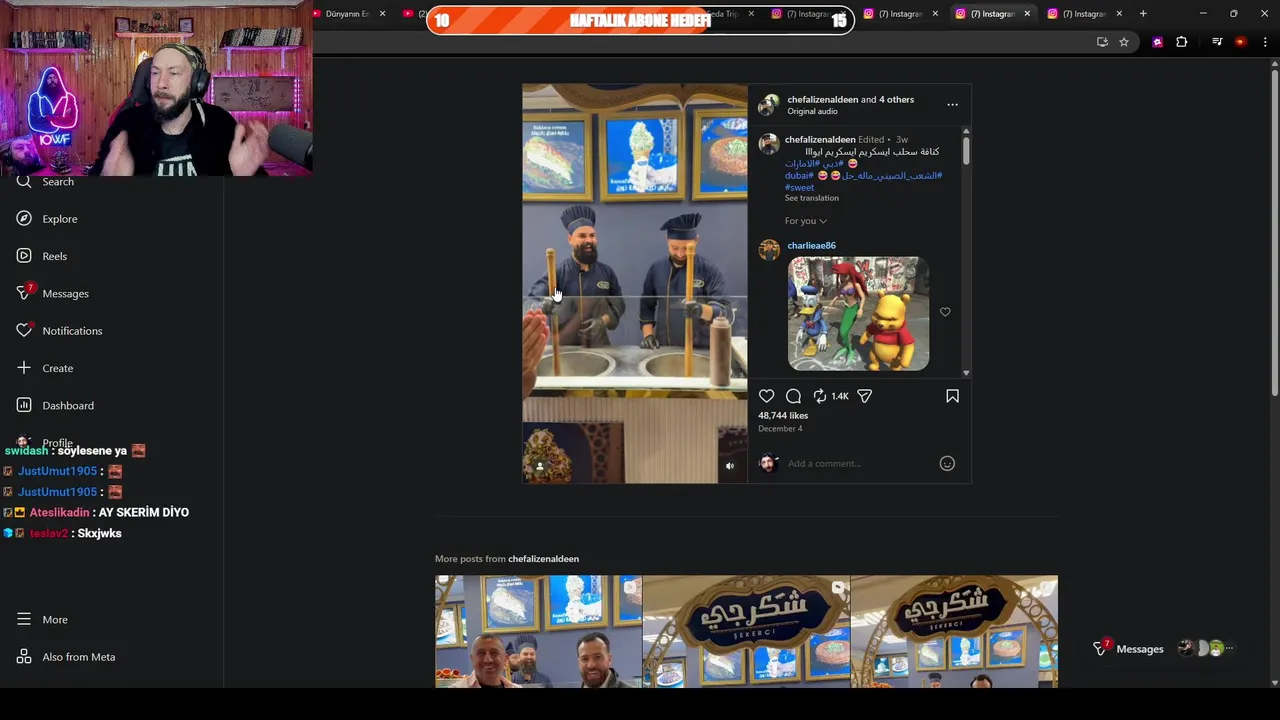The height and width of the screenshot is (720, 1280).
Task: Open the middle related post thumbnail
Action: [746, 632]
